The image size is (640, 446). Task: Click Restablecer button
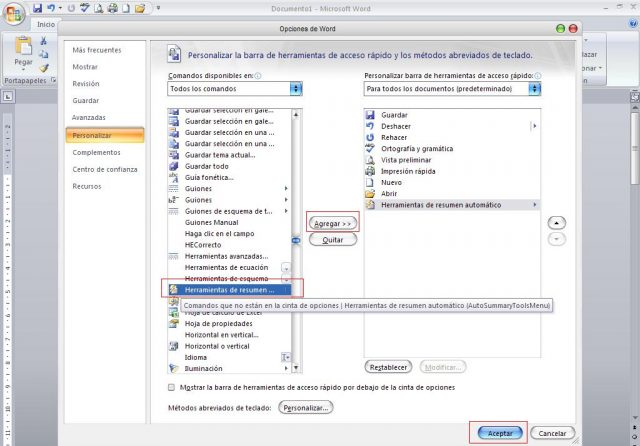pyautogui.click(x=388, y=367)
